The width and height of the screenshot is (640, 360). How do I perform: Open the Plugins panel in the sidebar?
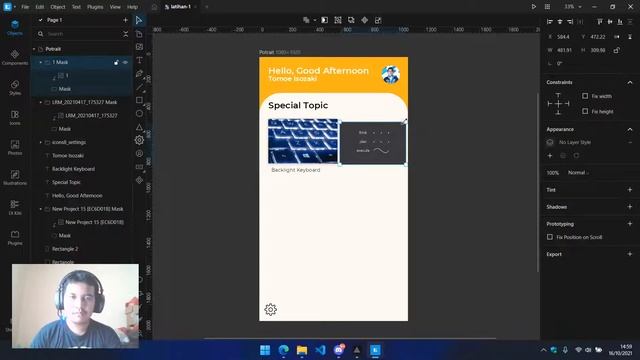click(x=15, y=238)
